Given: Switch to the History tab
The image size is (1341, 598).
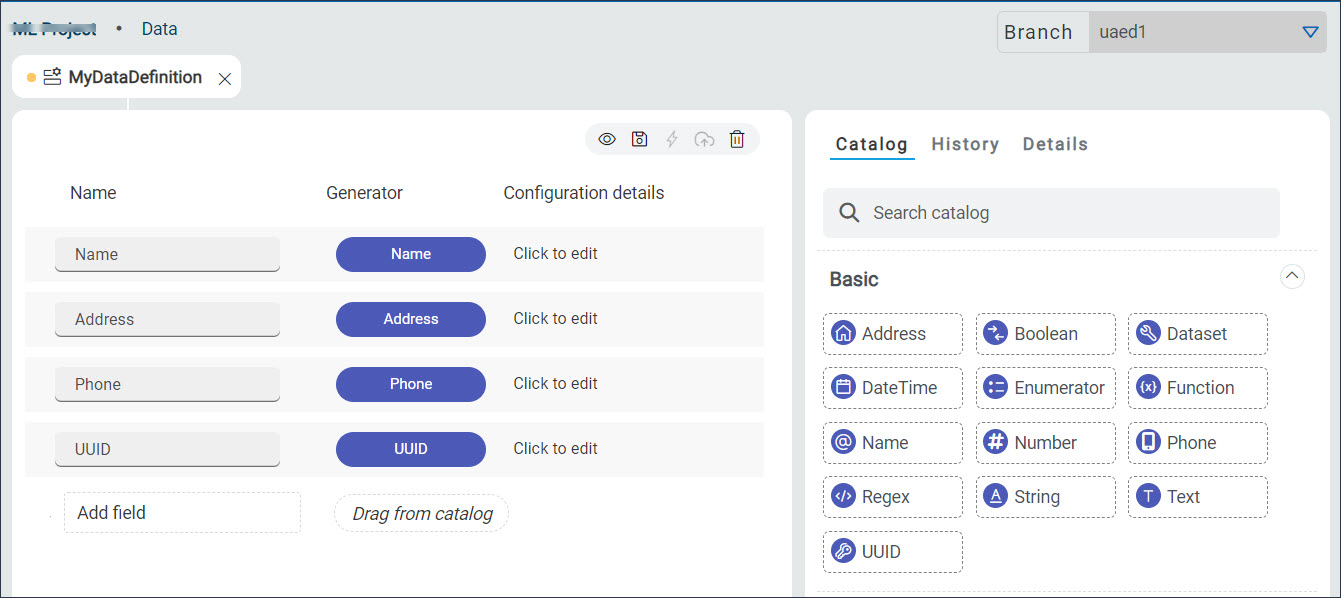Looking at the screenshot, I should (x=964, y=143).
